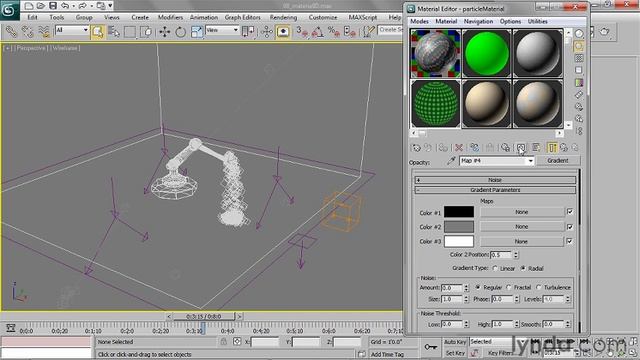Screen dimensions: 640x360
Task: Open Material Editor Modes menu
Action: 419,21
